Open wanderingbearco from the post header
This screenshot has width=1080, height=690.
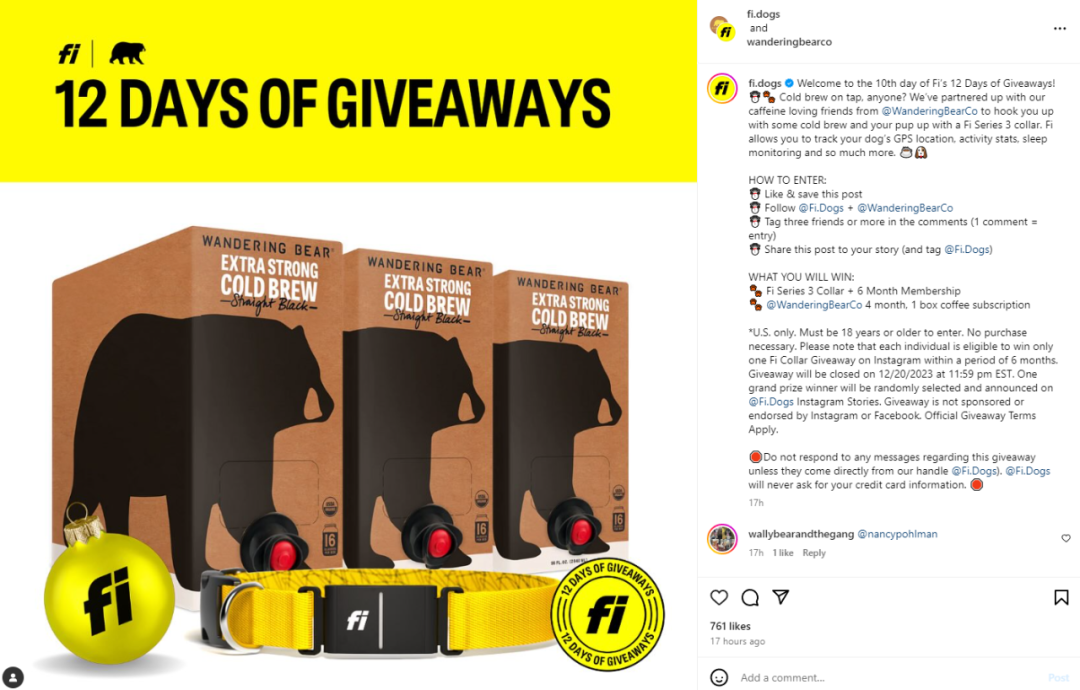tap(789, 42)
